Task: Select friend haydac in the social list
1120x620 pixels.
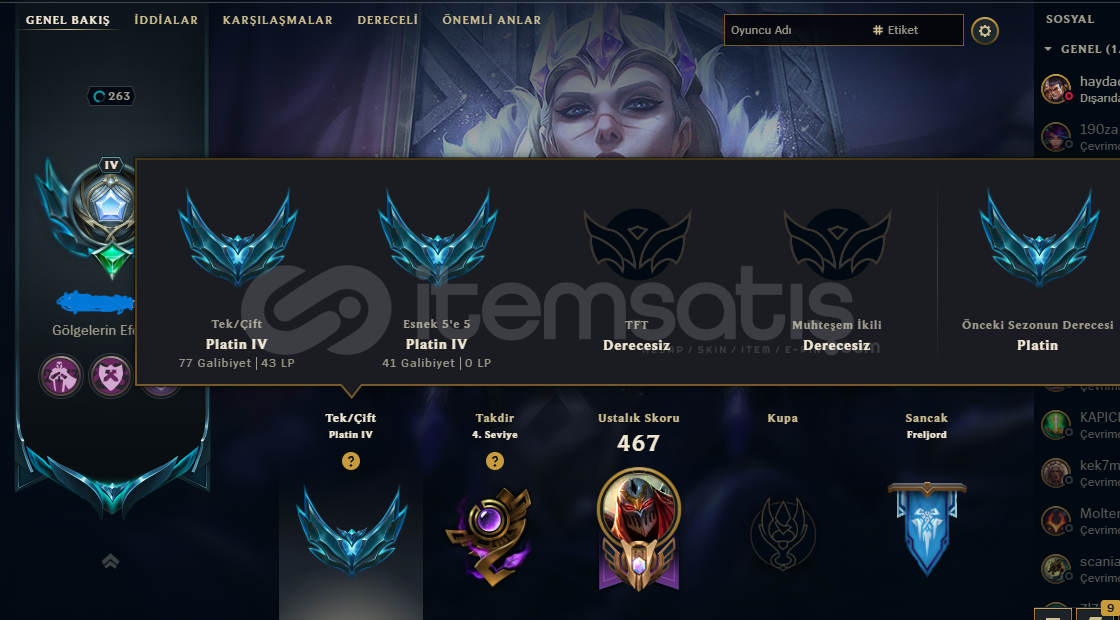Action: [1079, 89]
